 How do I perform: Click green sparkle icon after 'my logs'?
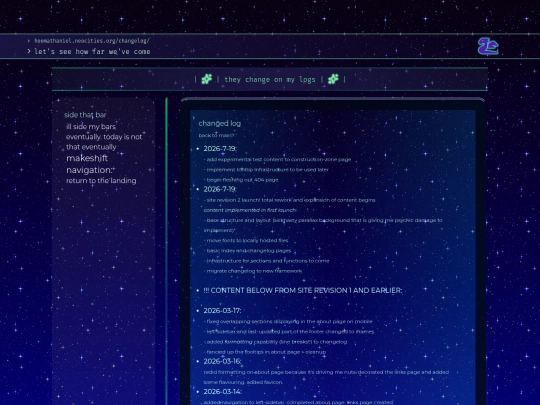[333, 79]
